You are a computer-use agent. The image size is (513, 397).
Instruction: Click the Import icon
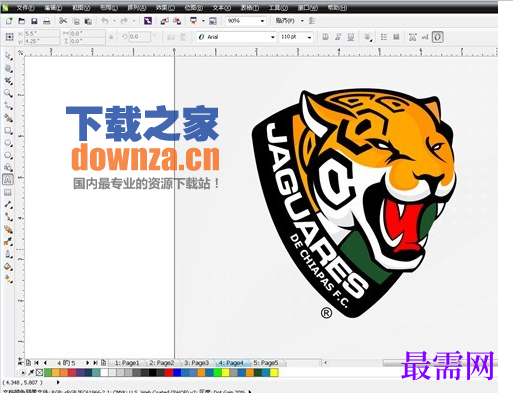164,21
